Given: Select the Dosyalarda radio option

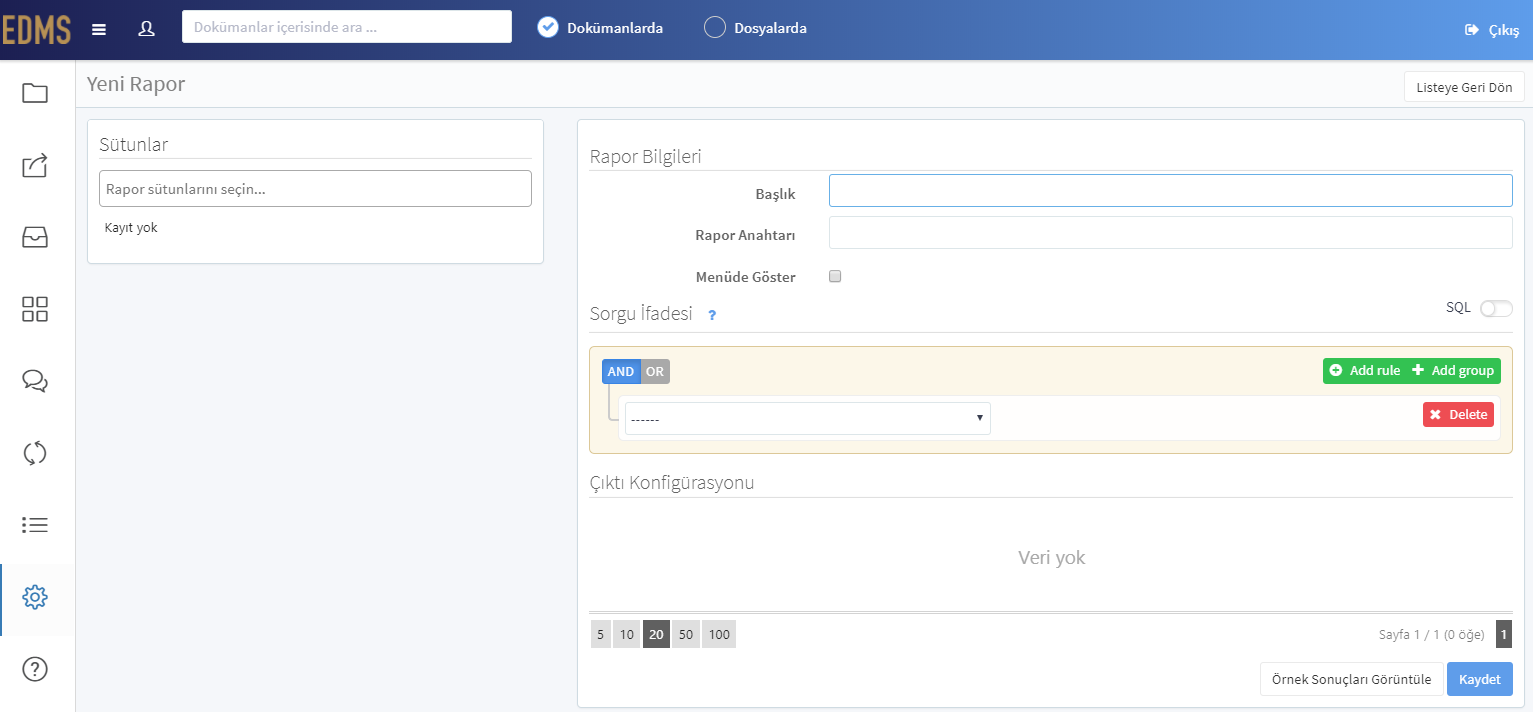Looking at the screenshot, I should click(x=715, y=28).
